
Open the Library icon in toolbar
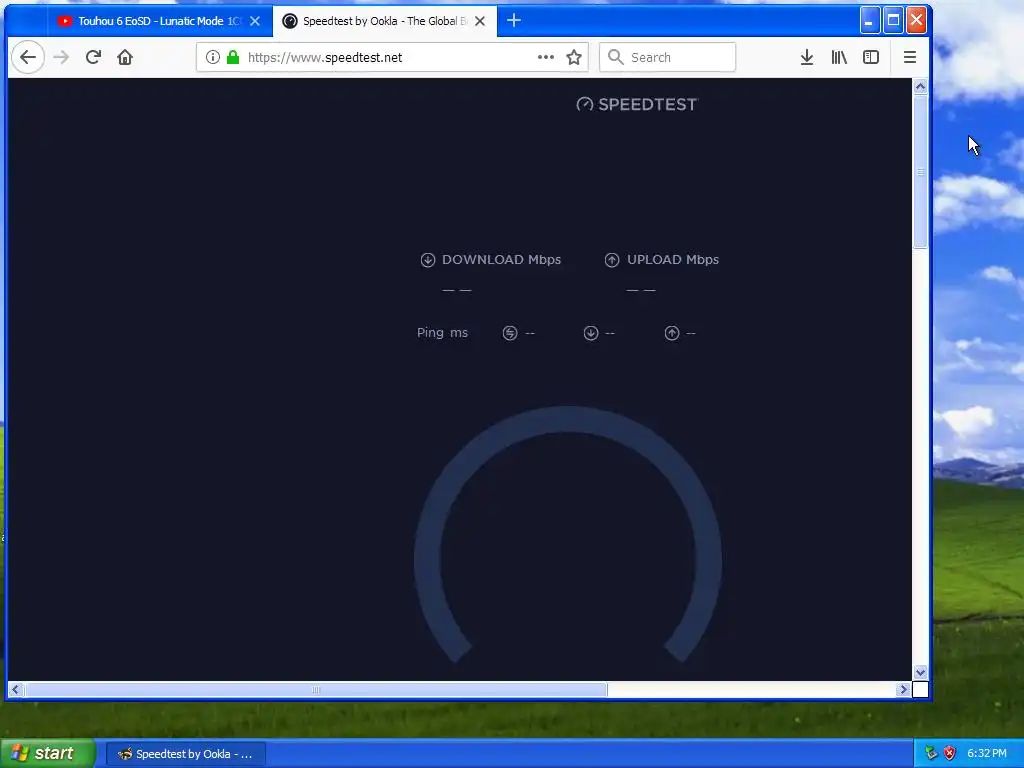(x=839, y=57)
